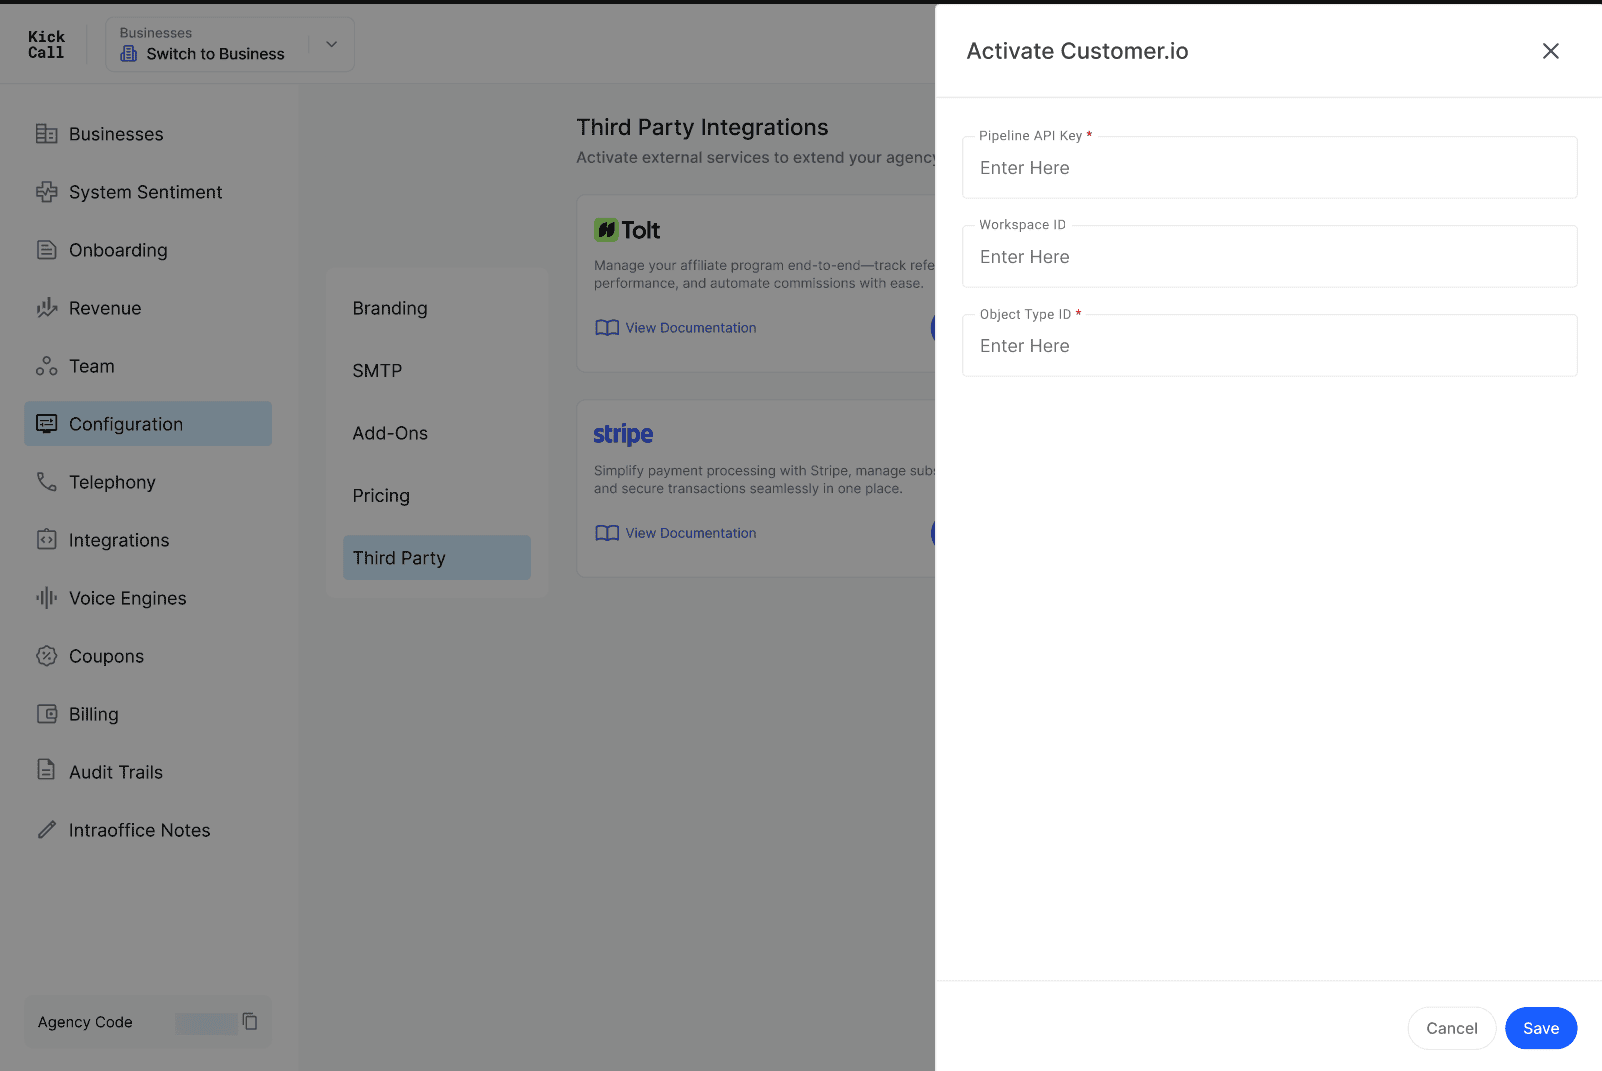Click the Billing wallet icon
Viewport: 1602px width, 1071px height.
[46, 714]
